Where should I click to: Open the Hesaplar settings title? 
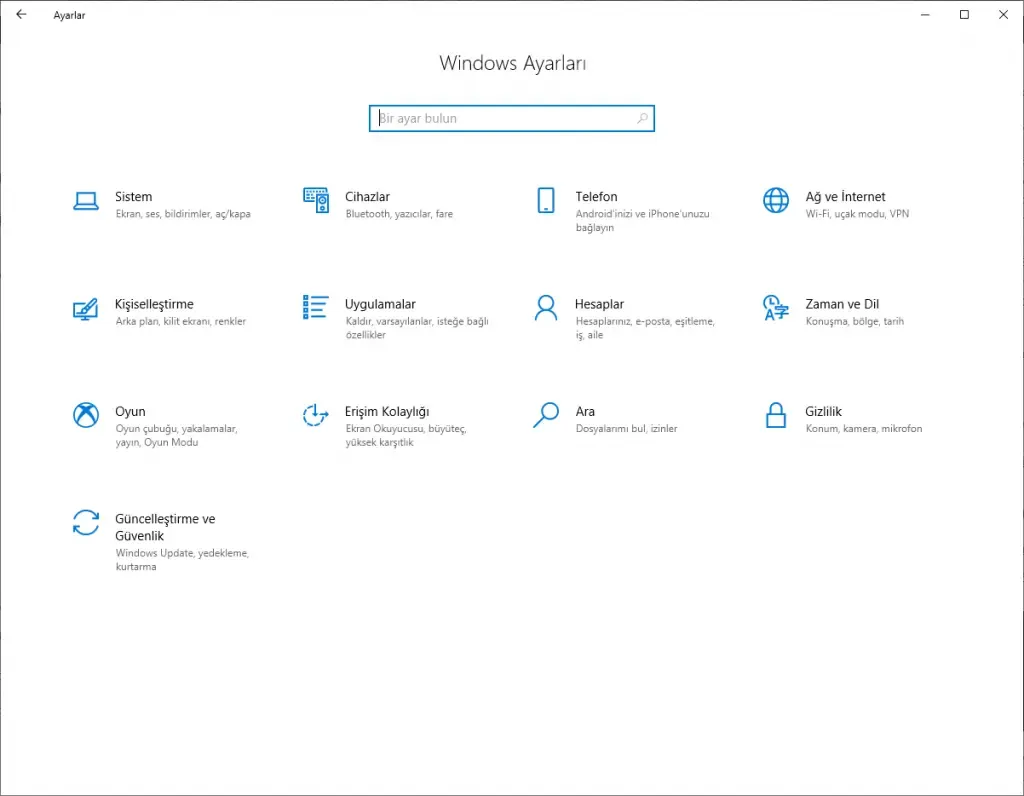(x=599, y=304)
